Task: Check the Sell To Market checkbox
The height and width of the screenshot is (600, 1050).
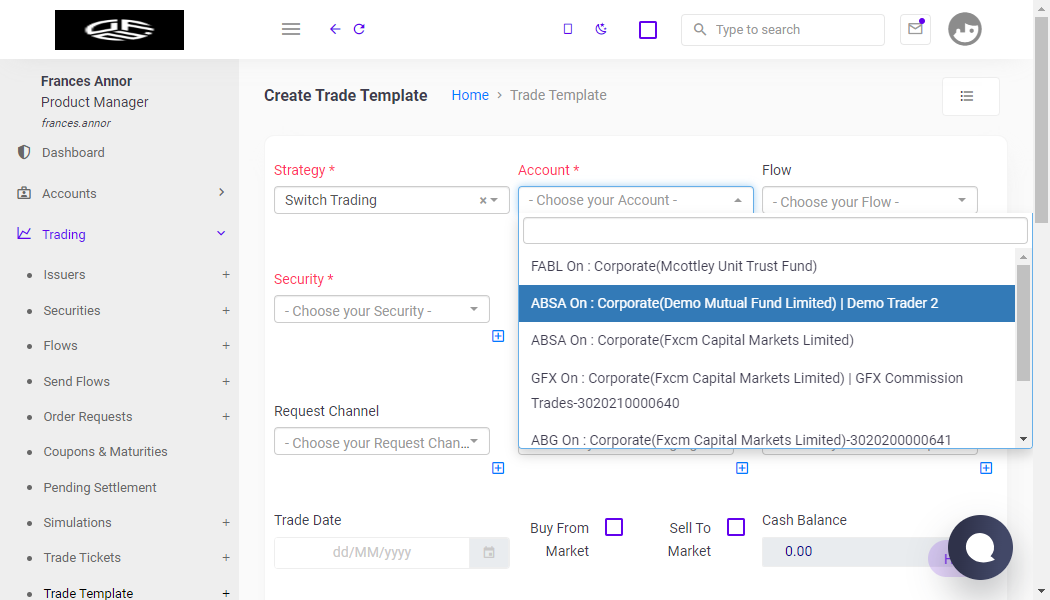Action: pos(736,527)
